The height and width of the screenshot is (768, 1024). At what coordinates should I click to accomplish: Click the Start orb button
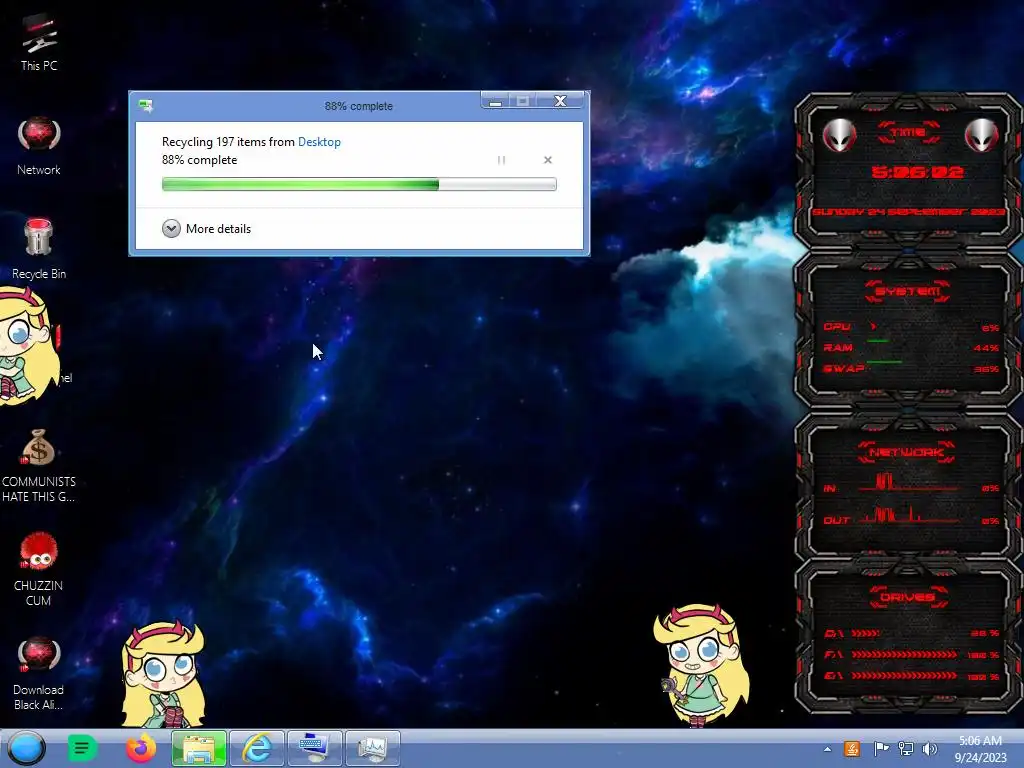click(x=27, y=748)
